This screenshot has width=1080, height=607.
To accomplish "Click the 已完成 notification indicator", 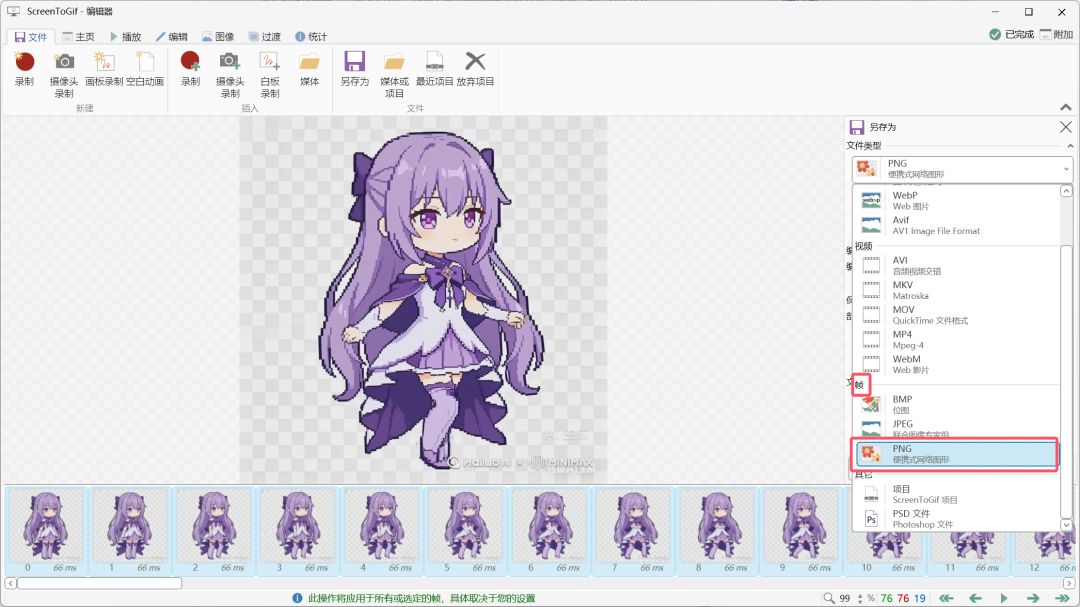I will pyautogui.click(x=1012, y=34).
